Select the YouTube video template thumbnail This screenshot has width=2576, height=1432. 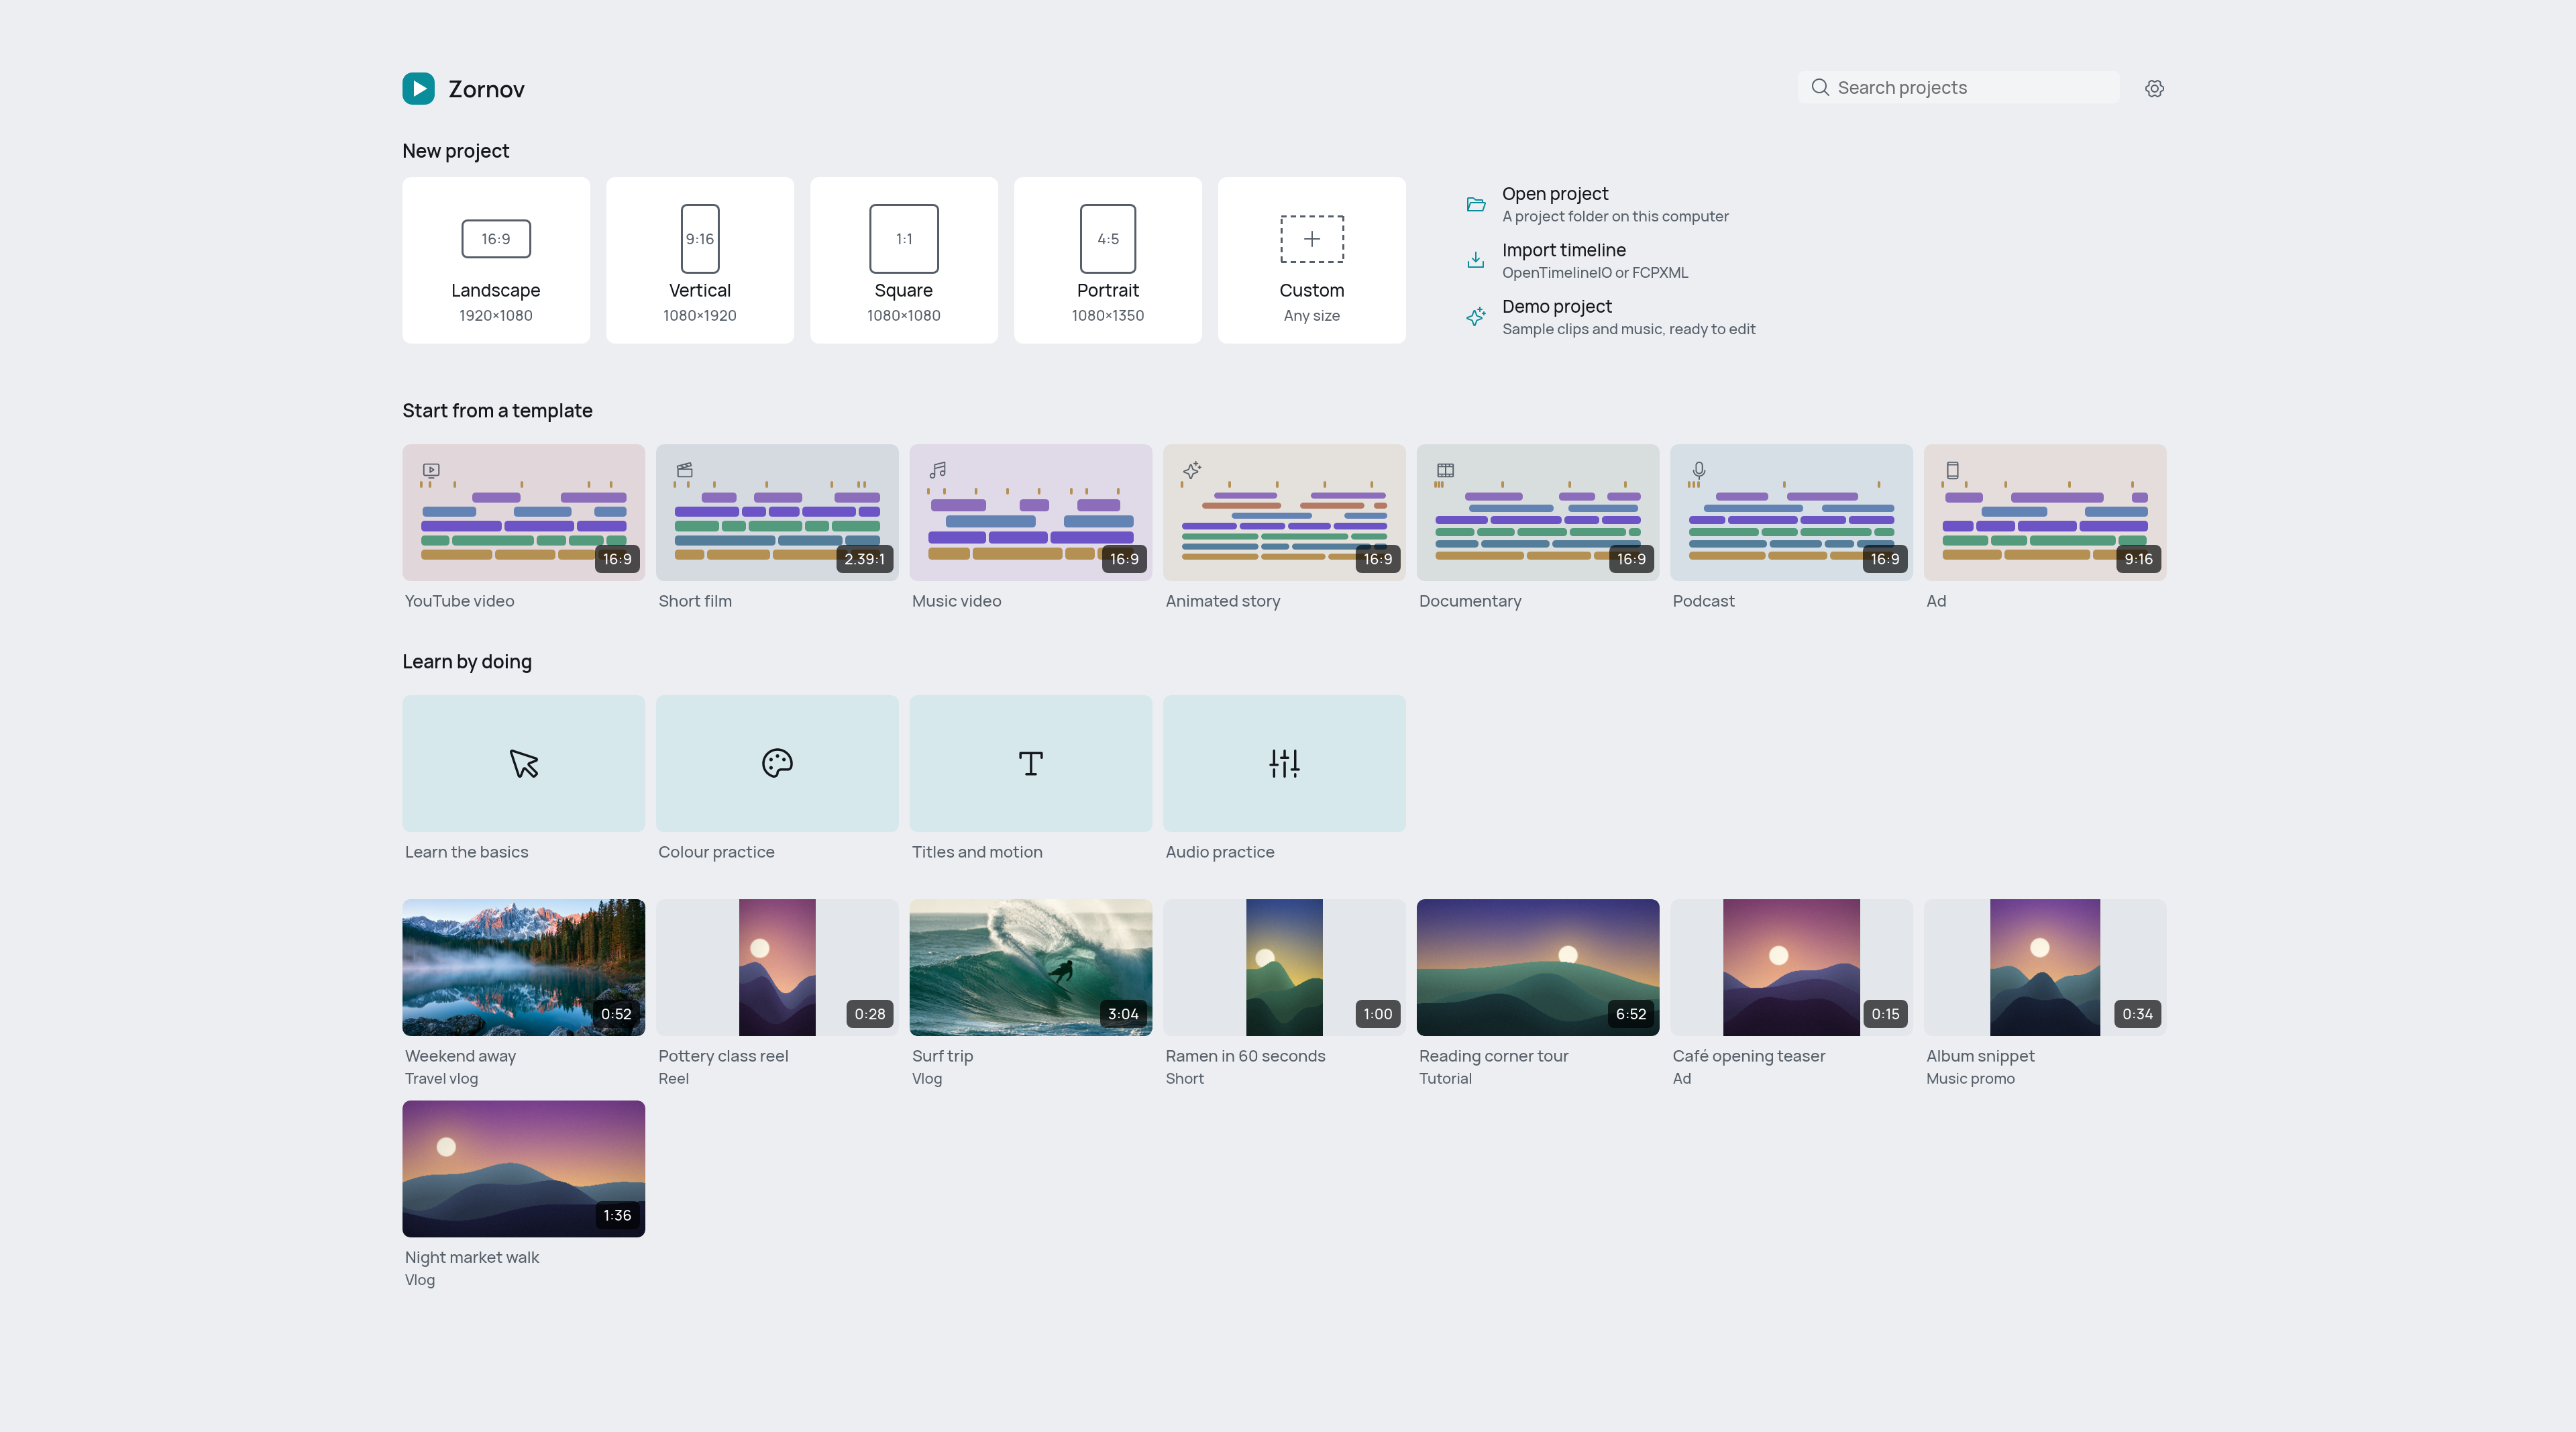pyautogui.click(x=523, y=512)
